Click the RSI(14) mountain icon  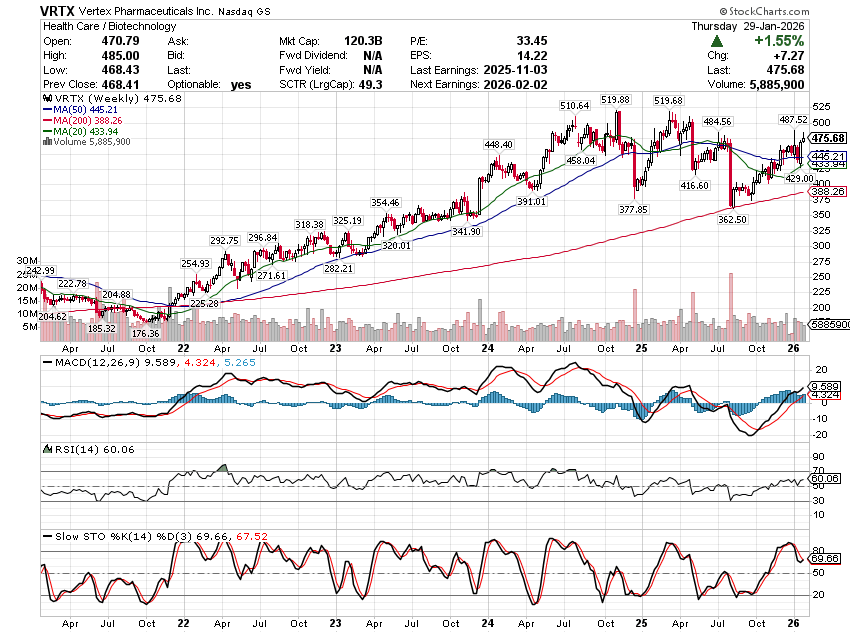point(46,450)
